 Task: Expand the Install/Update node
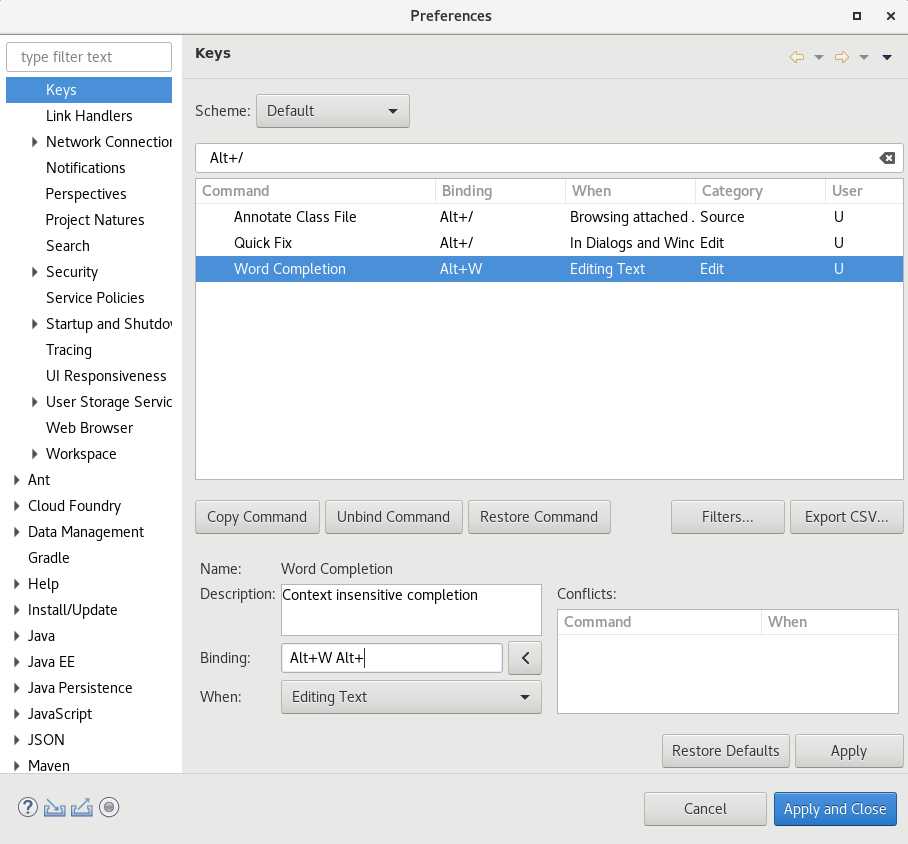point(17,610)
